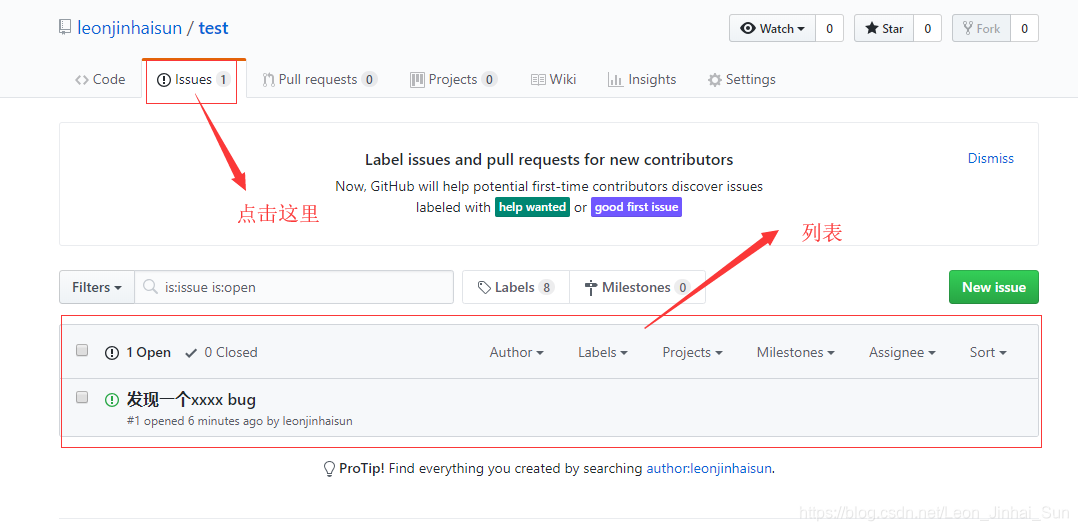Viewport: 1078px width, 531px height.
Task: Expand the Filters dropdown
Action: 97,287
